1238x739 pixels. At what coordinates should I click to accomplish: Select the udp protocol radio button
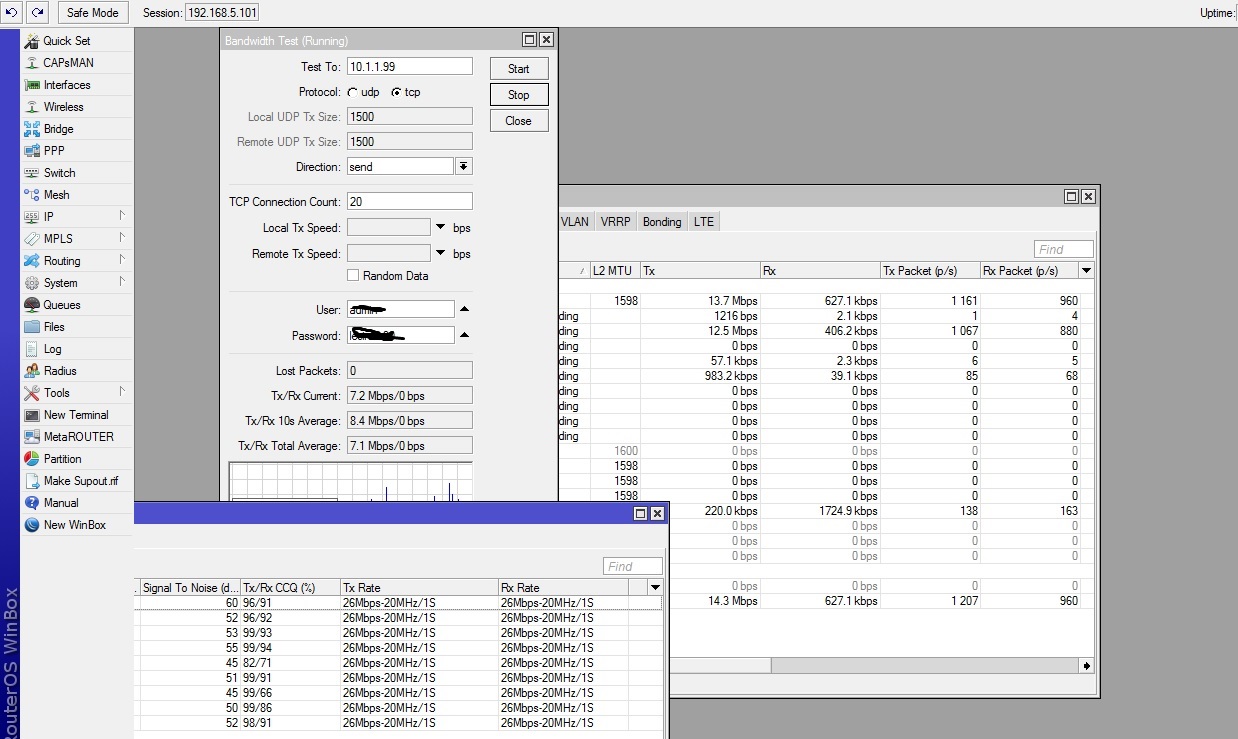pos(353,92)
